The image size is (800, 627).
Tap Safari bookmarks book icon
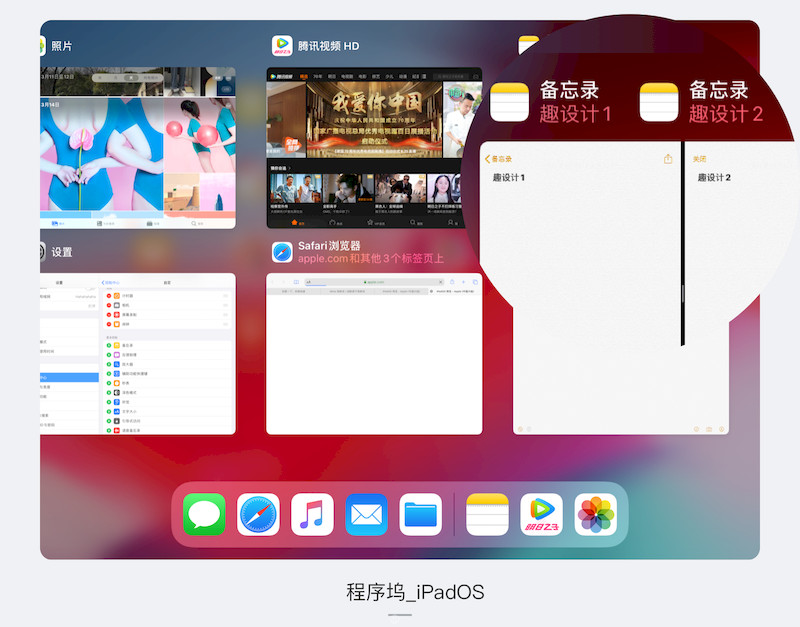click(x=296, y=282)
